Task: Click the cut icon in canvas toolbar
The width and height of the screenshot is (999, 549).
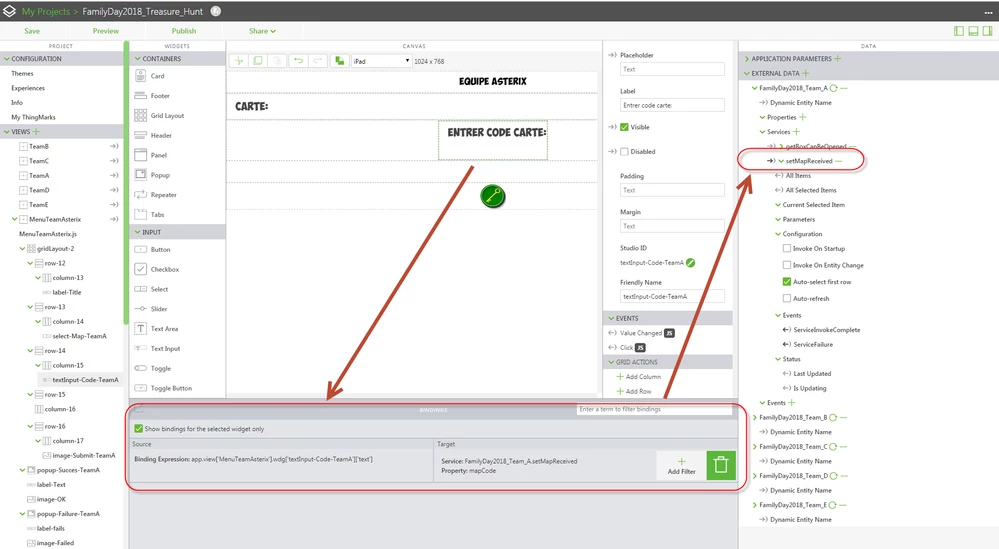Action: pyautogui.click(x=238, y=61)
